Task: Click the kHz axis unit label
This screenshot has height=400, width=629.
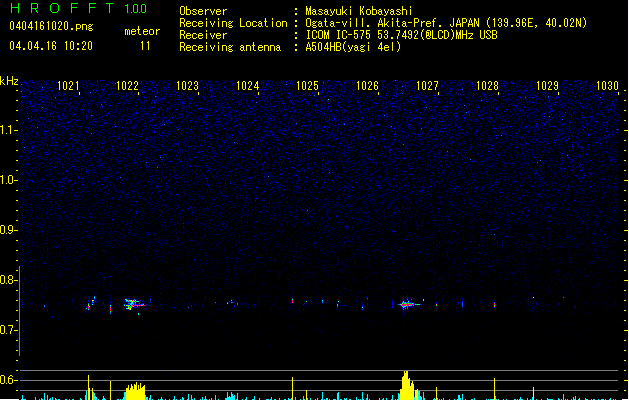Action: 9,81
